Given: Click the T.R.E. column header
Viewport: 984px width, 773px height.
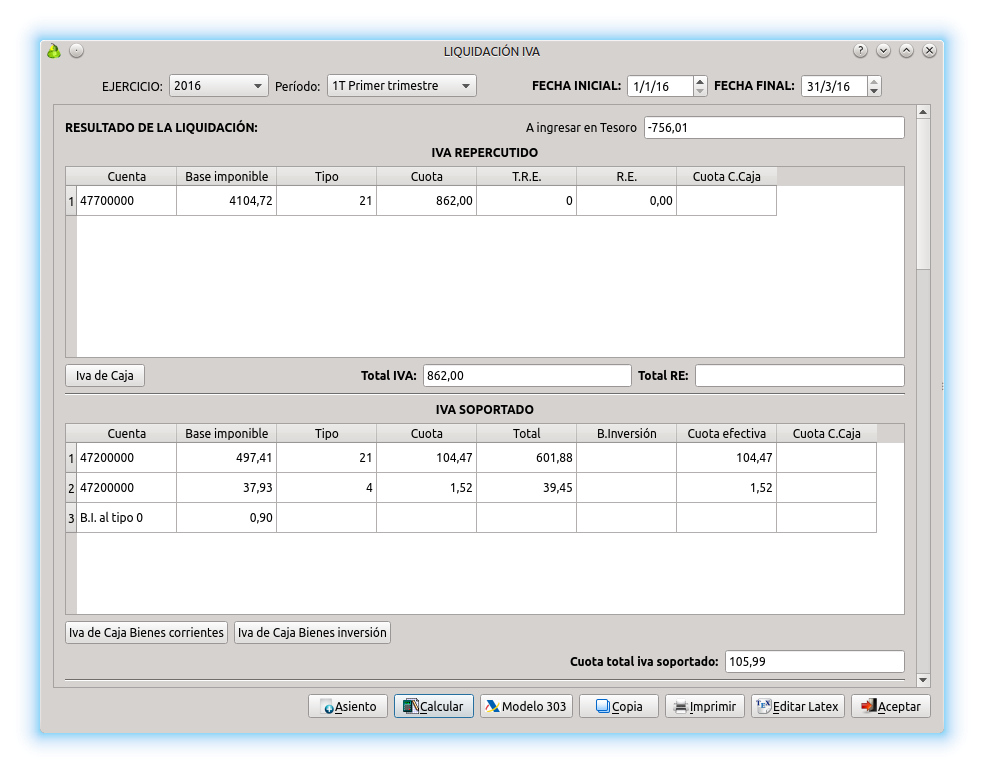Looking at the screenshot, I should click(527, 176).
